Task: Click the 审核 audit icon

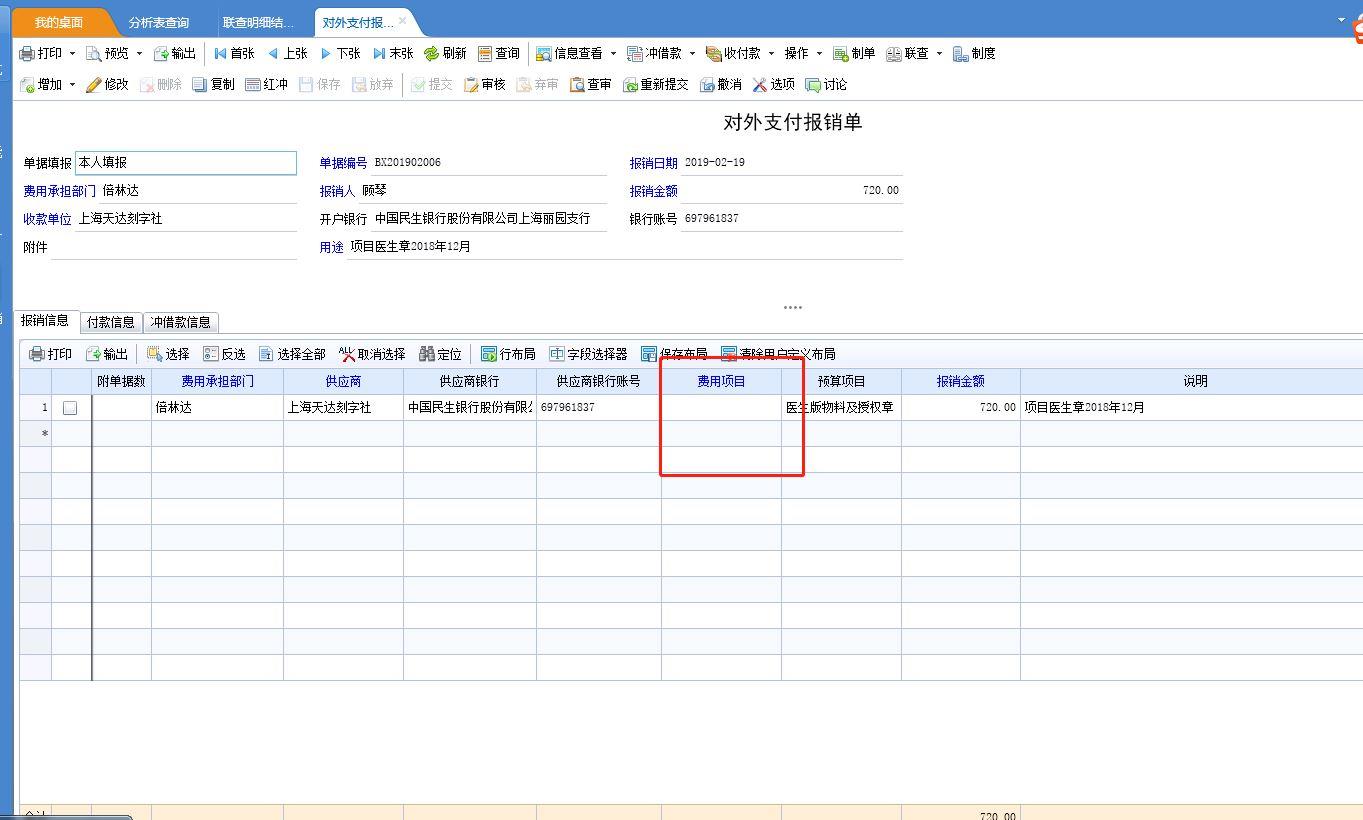Action: pyautogui.click(x=471, y=85)
